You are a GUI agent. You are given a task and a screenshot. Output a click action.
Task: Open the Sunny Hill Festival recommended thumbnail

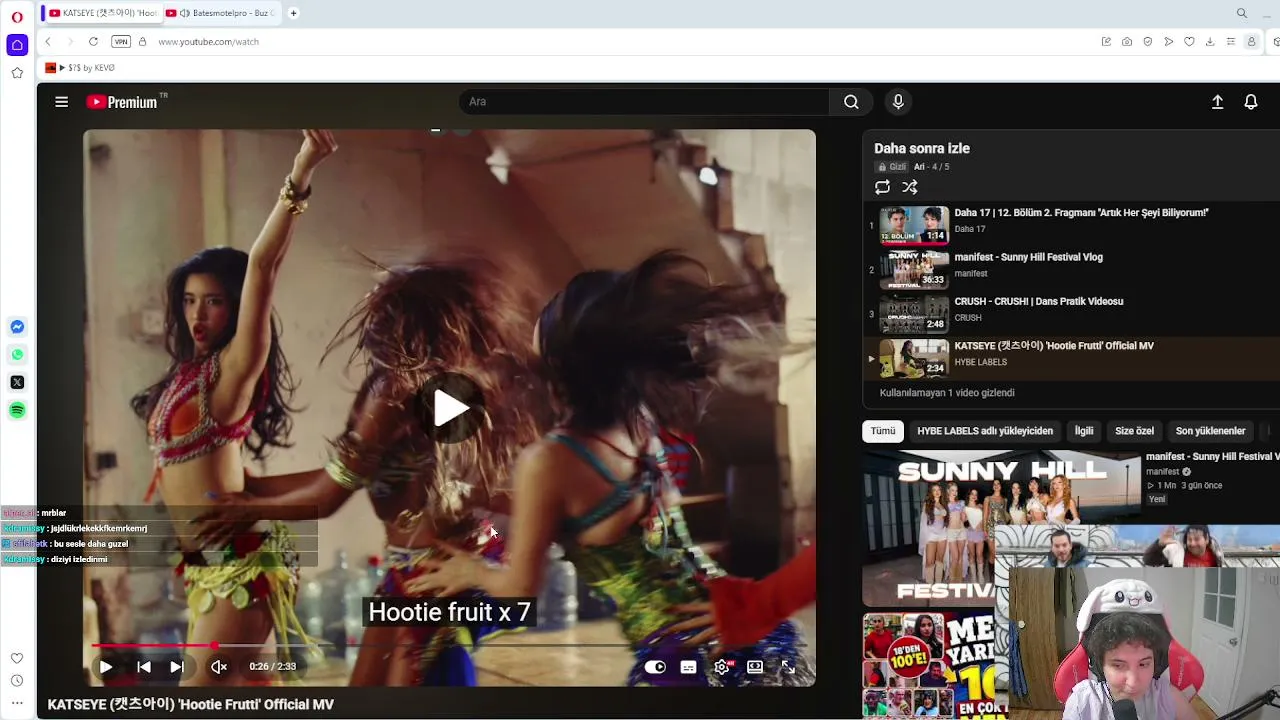(x=1000, y=528)
